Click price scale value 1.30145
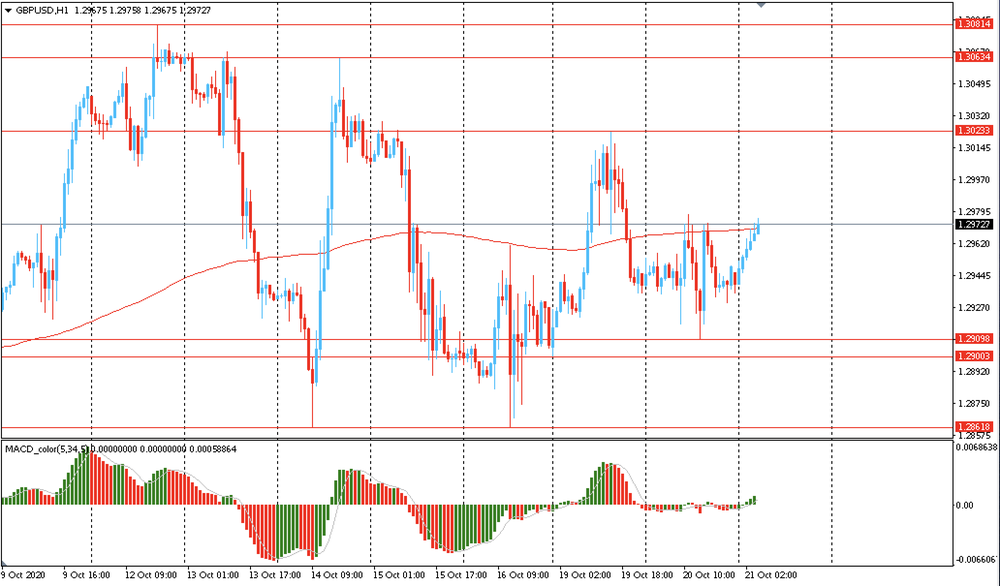 975,148
